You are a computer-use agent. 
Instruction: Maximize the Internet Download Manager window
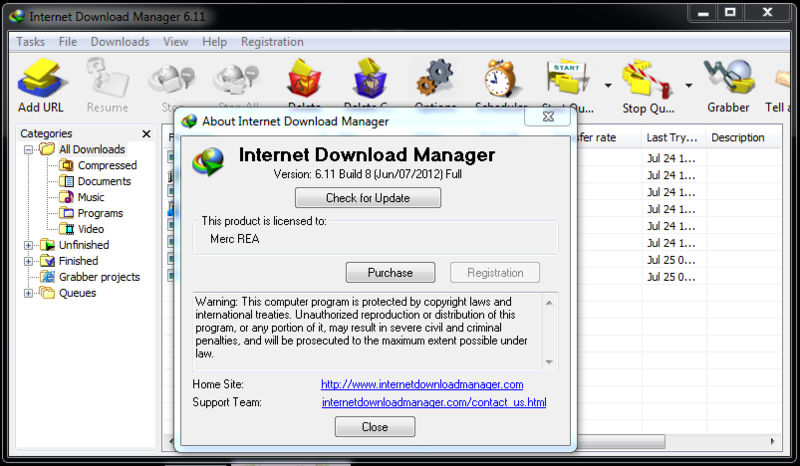(x=731, y=13)
